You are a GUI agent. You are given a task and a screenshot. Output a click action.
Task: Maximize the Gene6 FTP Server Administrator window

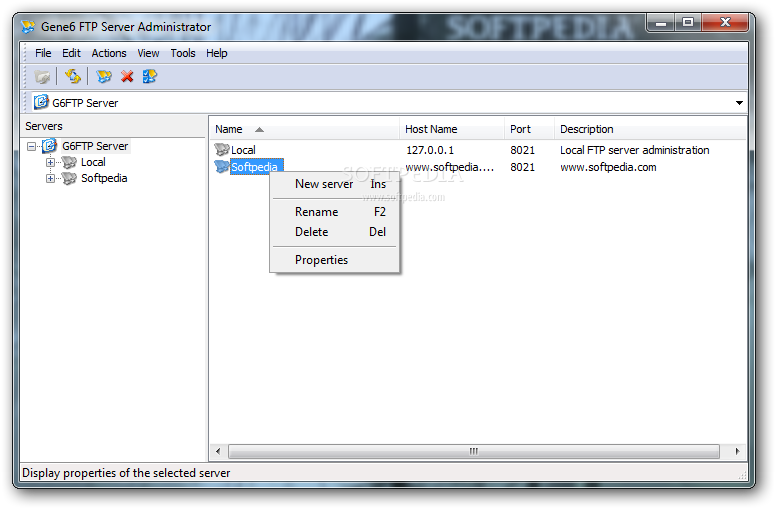tap(688, 23)
